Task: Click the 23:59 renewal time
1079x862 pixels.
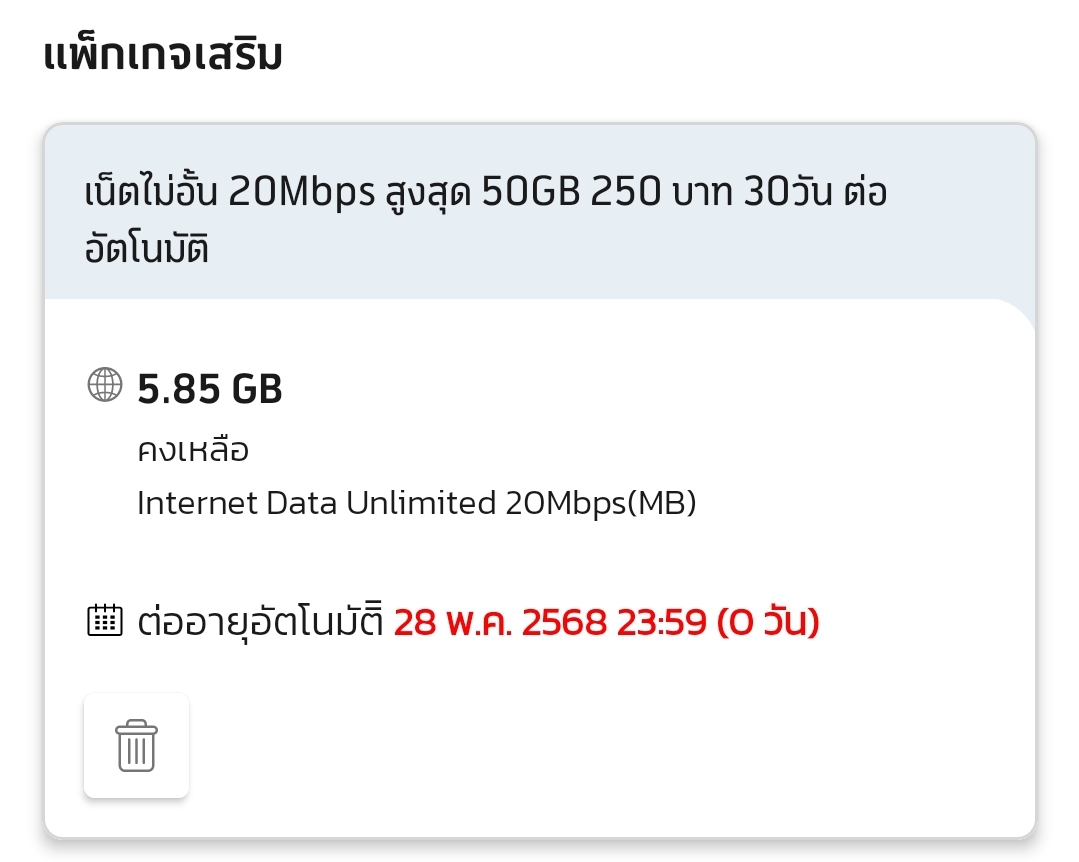Action: (662, 622)
